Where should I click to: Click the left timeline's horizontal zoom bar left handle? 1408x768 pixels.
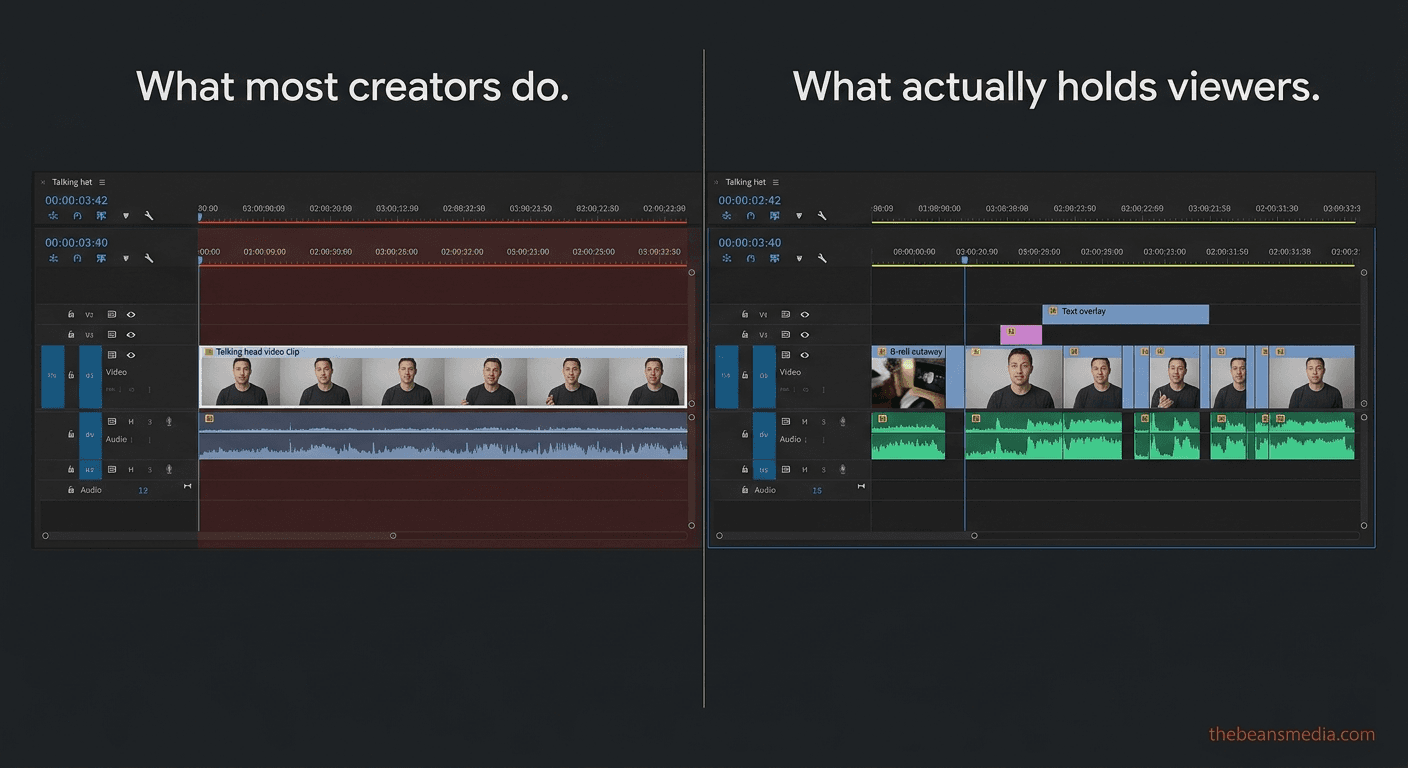click(45, 536)
